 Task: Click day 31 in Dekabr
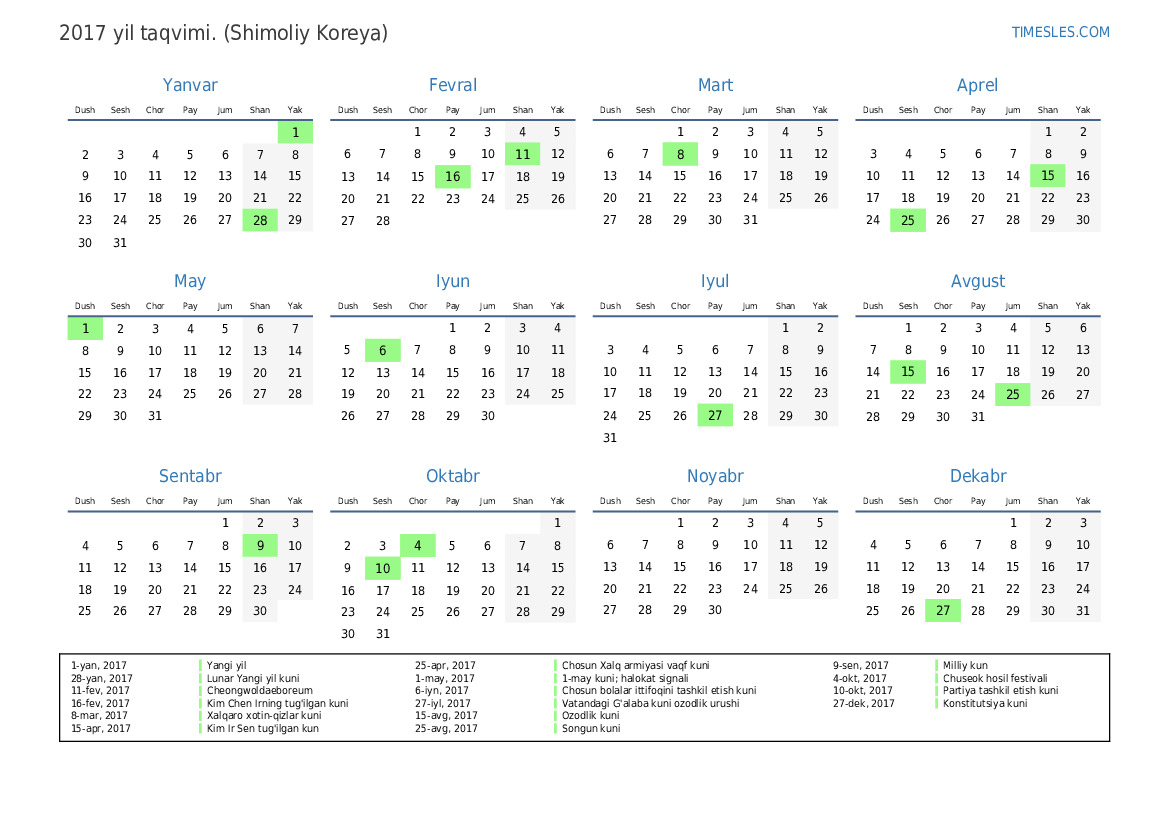pos(1083,611)
